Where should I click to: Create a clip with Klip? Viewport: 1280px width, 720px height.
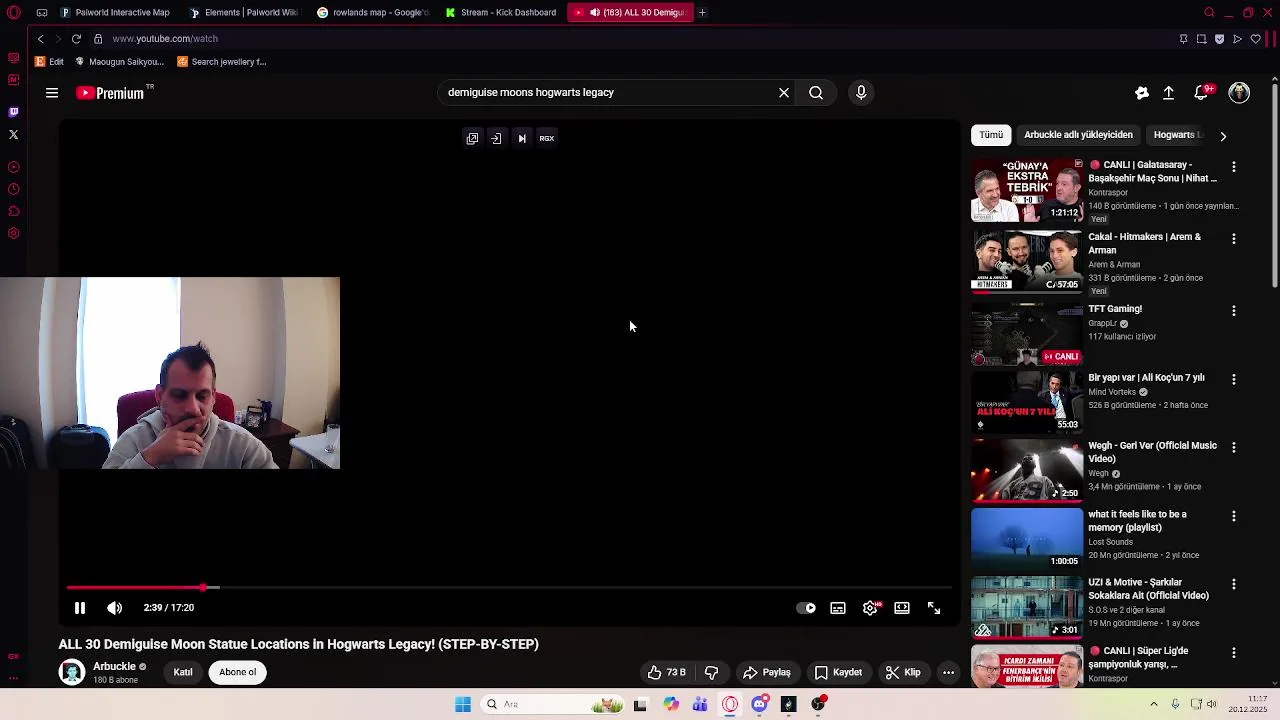[903, 673]
